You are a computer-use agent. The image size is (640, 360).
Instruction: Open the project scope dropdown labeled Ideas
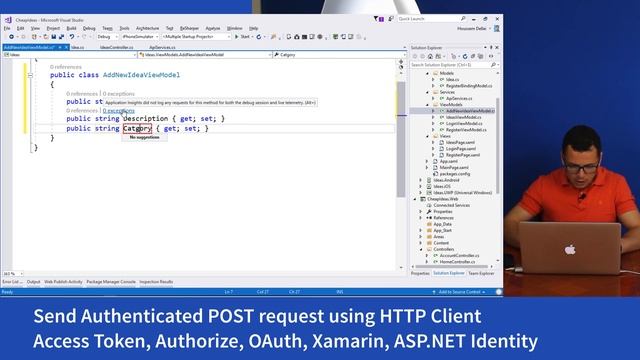(x=69, y=55)
